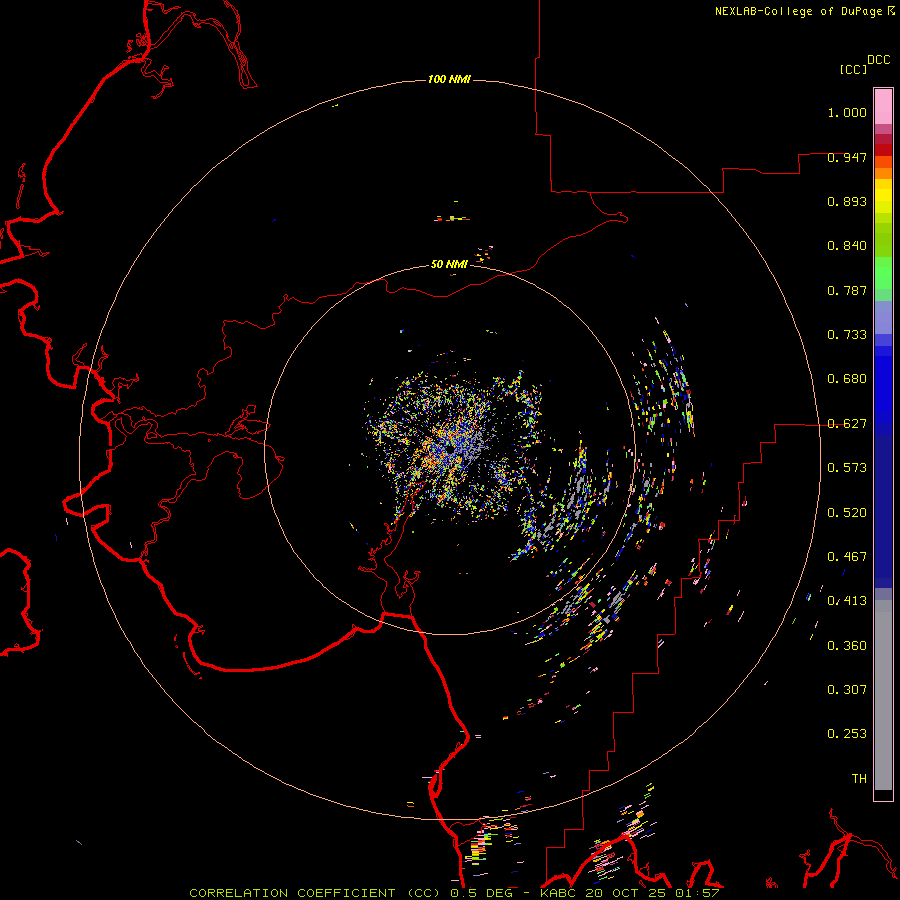Viewport: 900px width, 900px height.
Task: Click the gray segment of the color bar
Action: tap(883, 695)
